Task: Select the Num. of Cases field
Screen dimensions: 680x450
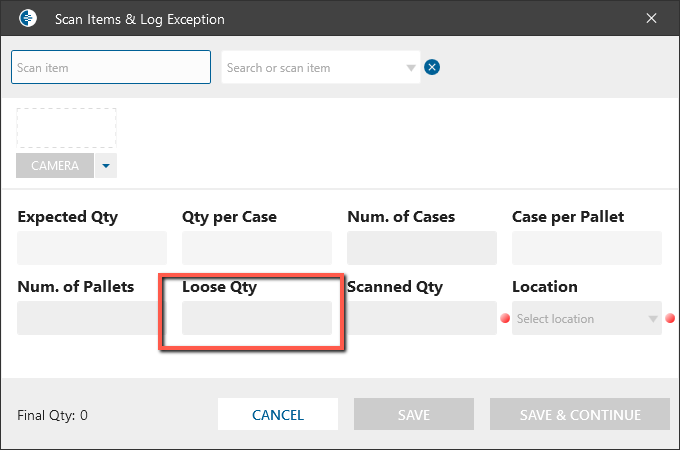Action: tap(422, 248)
